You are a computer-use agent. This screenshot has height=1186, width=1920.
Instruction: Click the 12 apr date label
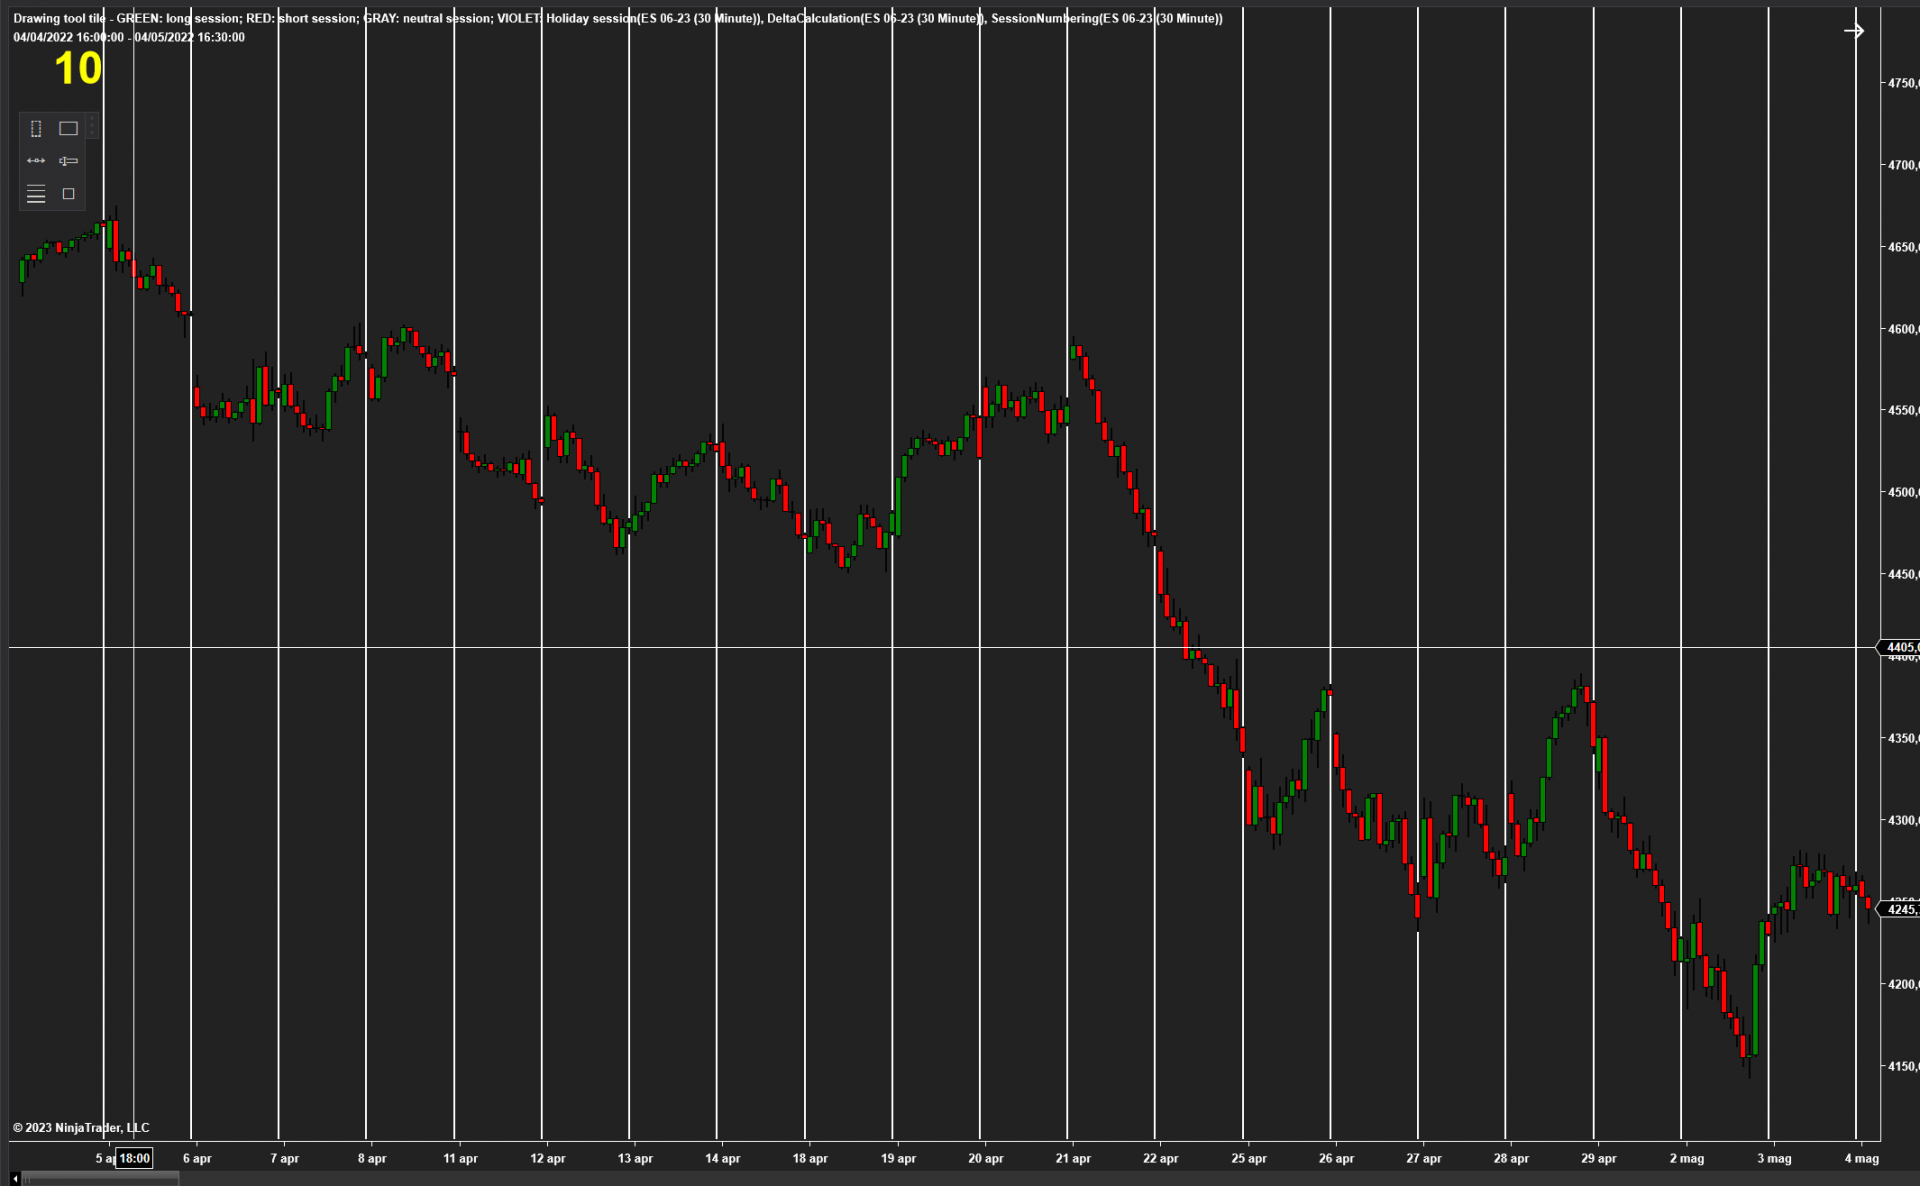547,1158
